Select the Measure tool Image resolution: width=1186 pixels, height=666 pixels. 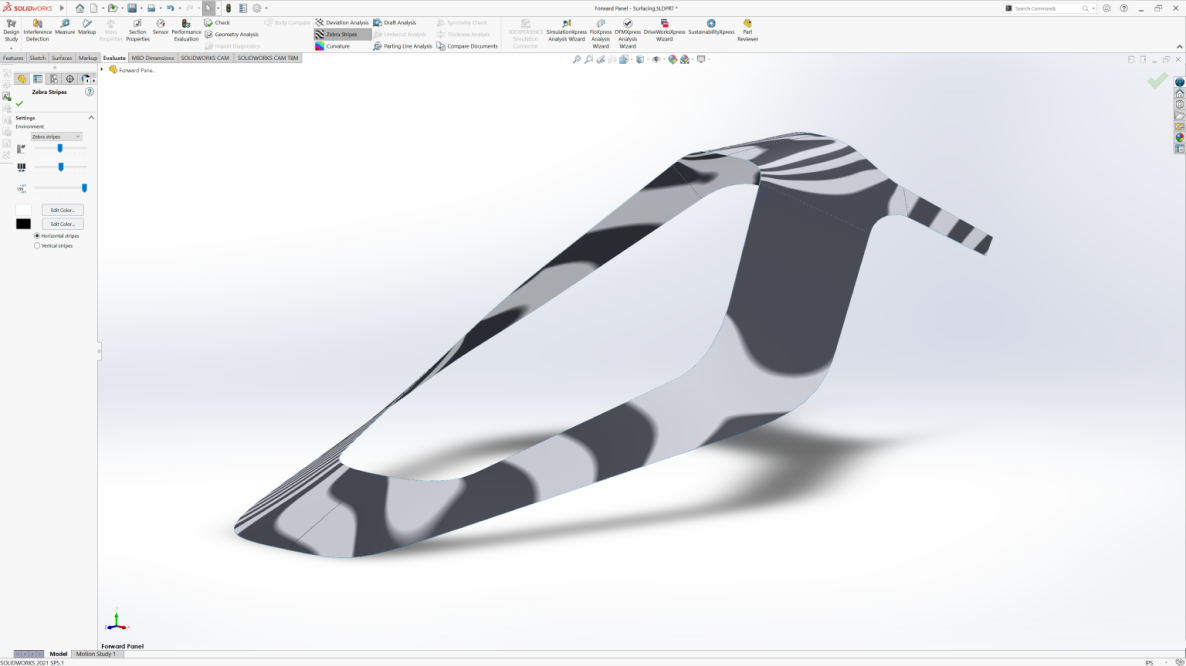point(64,27)
